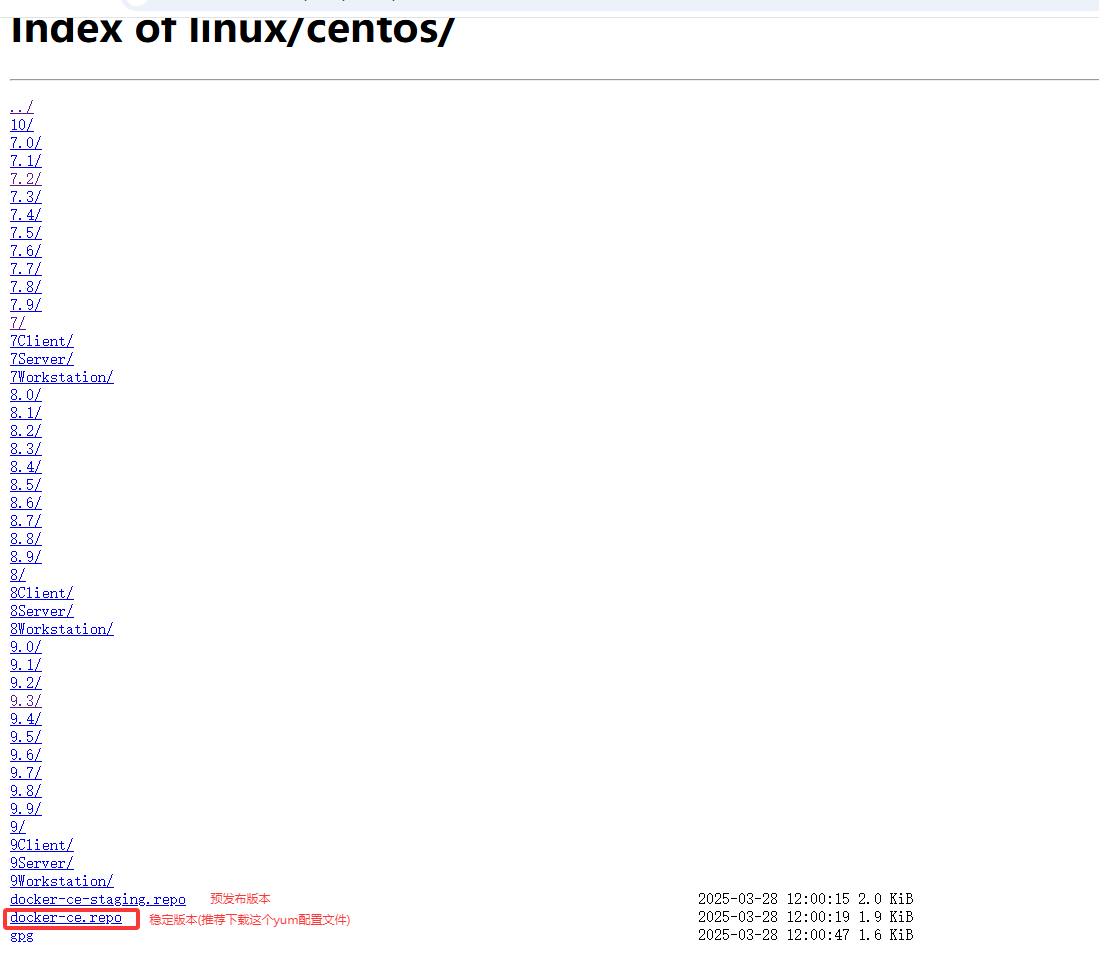This screenshot has width=1099, height=954.
Task: Select the timestamp 2025-03-28 12:00:47 text
Action: 774,935
